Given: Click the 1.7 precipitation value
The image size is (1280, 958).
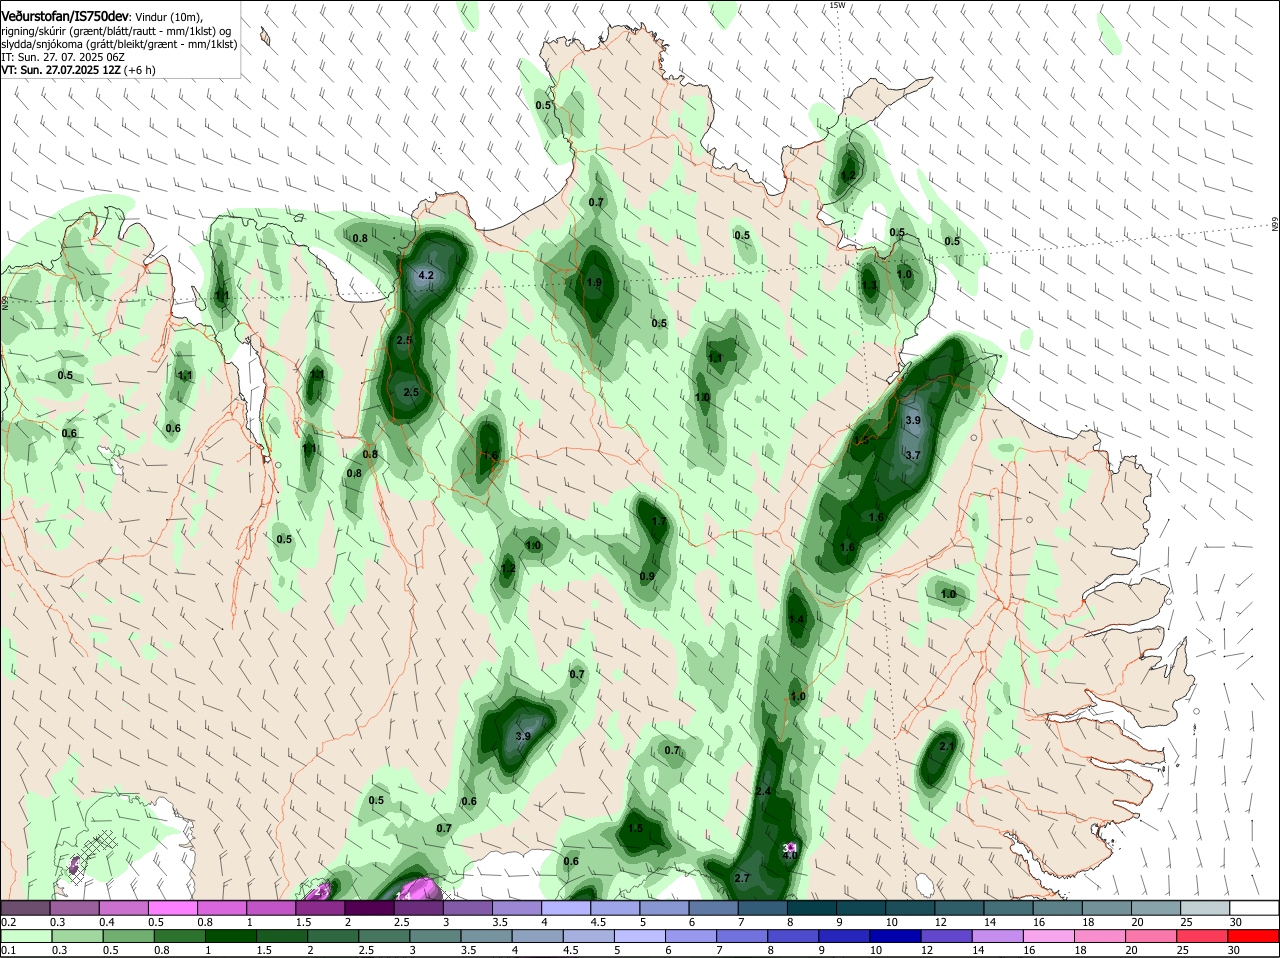Looking at the screenshot, I should [x=658, y=522].
